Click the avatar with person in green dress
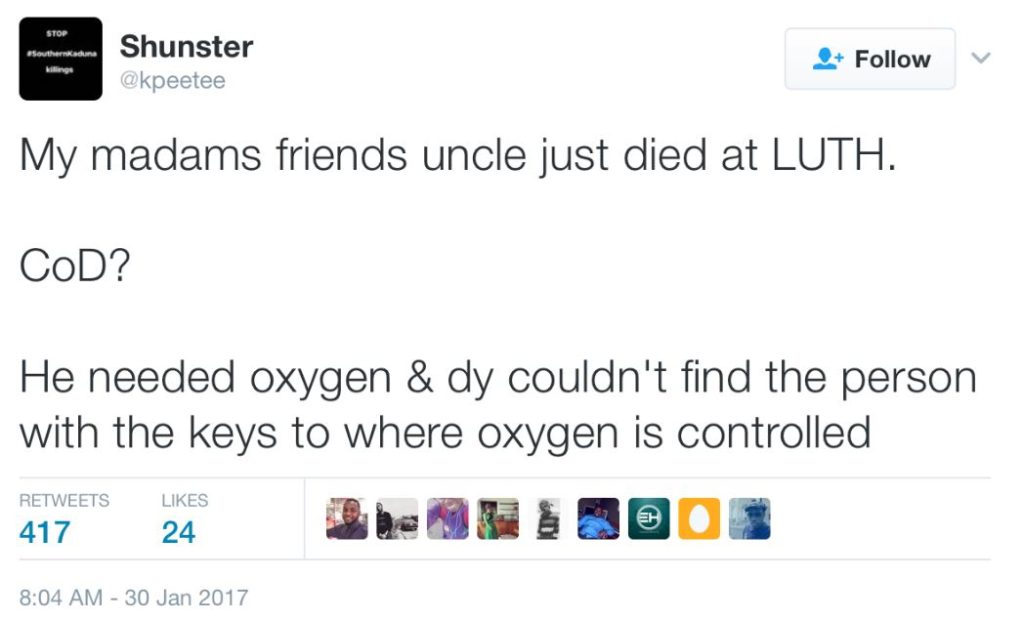The width and height of the screenshot is (1024, 620). (x=498, y=519)
